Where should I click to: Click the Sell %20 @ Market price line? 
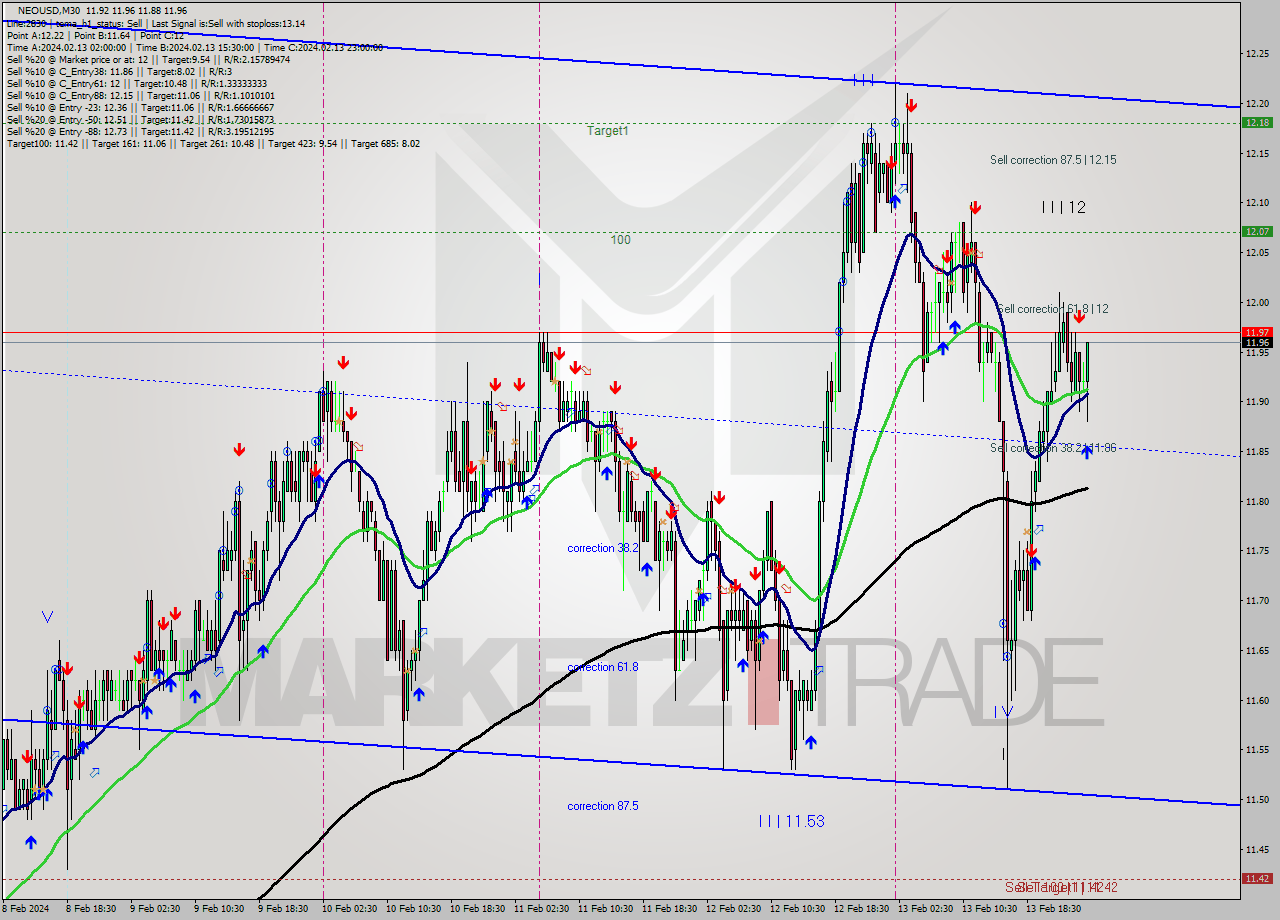148,59
